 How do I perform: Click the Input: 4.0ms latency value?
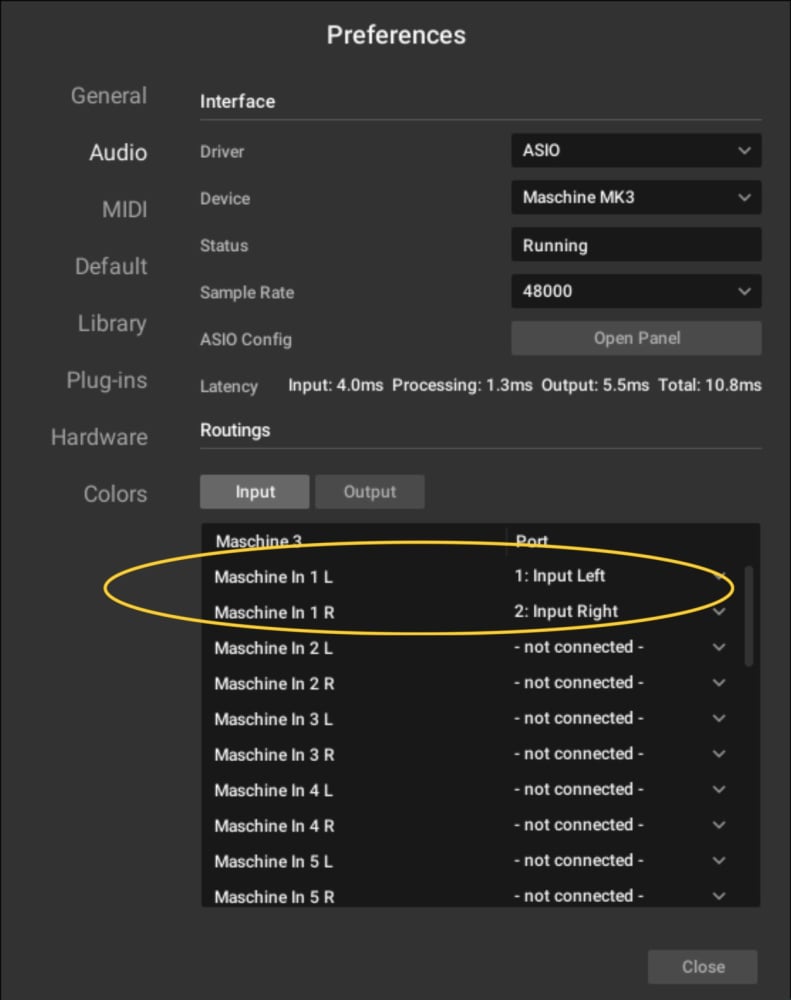[336, 385]
